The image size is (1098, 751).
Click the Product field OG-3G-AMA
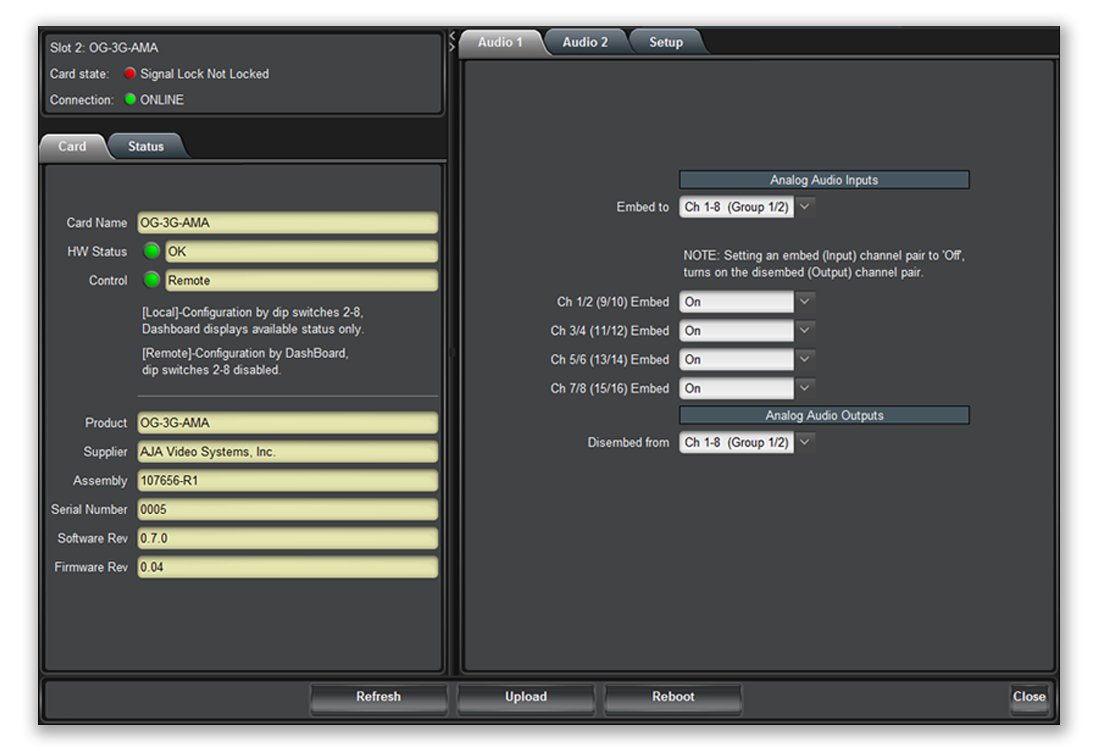pyautogui.click(x=287, y=422)
